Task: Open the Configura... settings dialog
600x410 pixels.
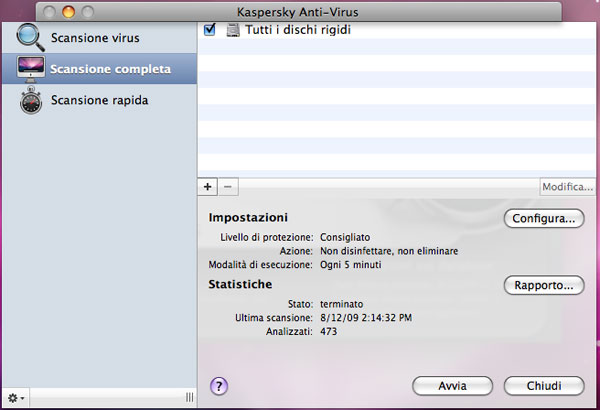Action: [544, 218]
